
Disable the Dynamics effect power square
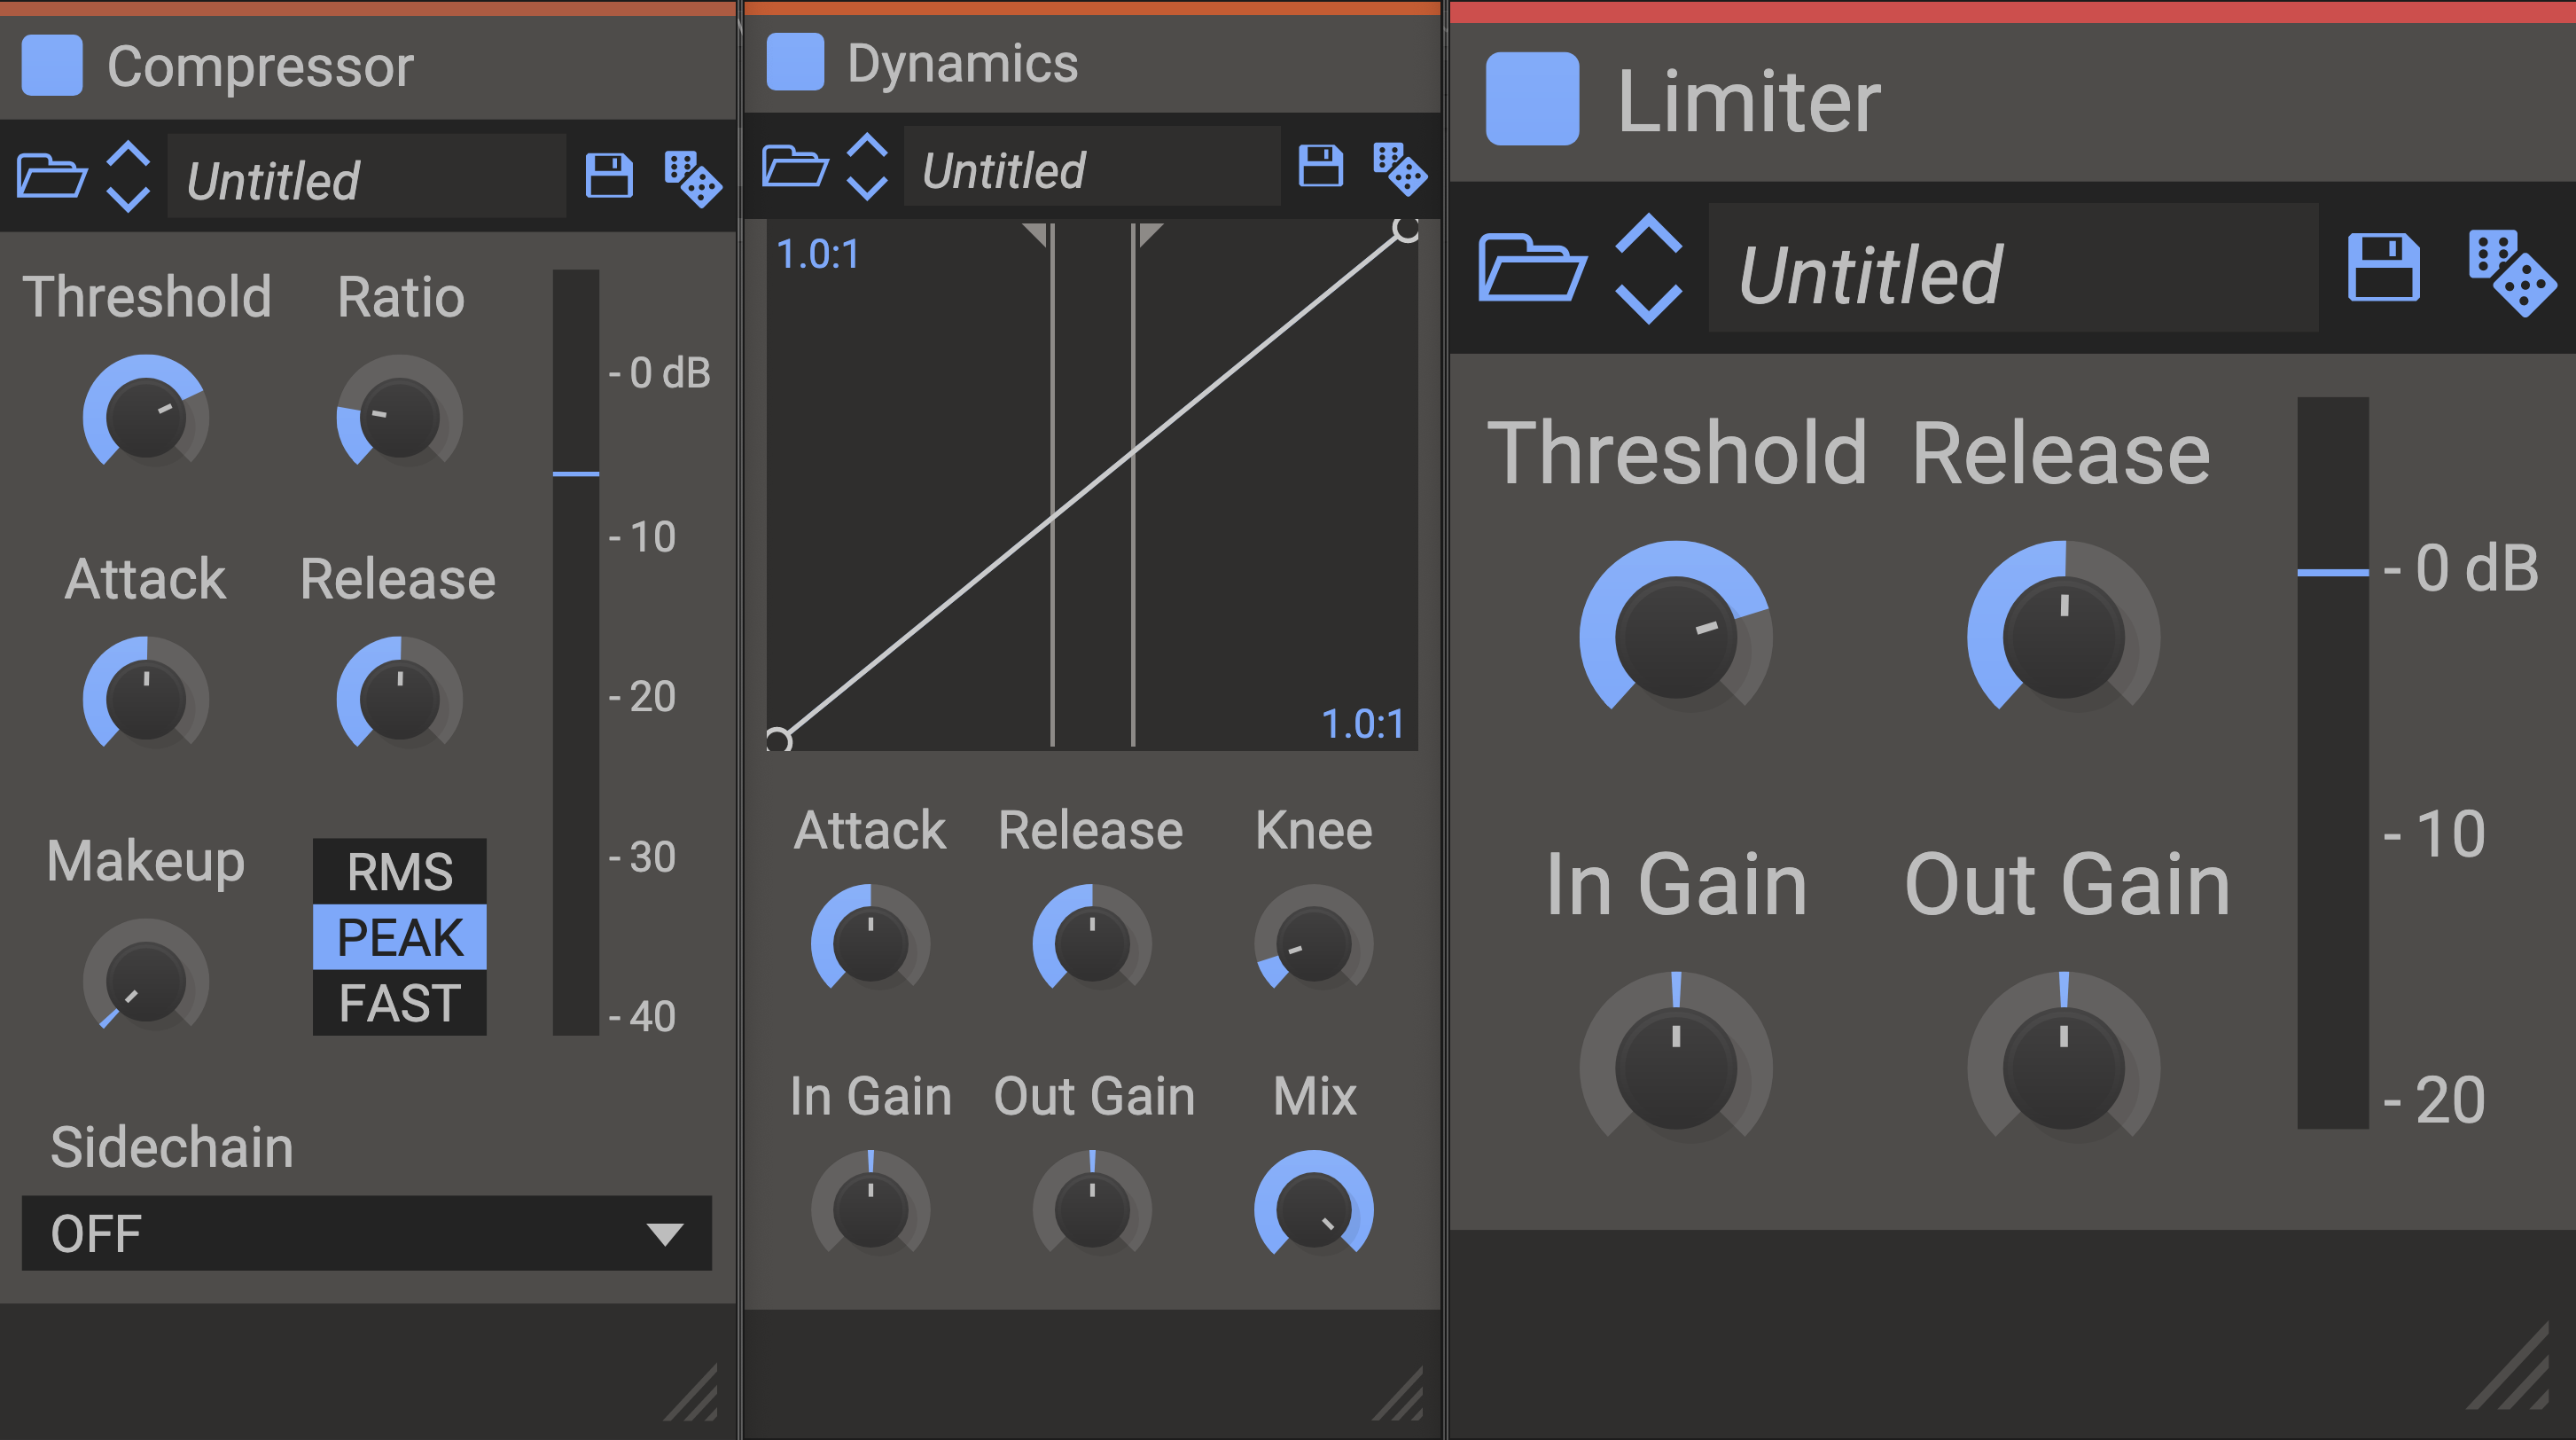point(795,62)
